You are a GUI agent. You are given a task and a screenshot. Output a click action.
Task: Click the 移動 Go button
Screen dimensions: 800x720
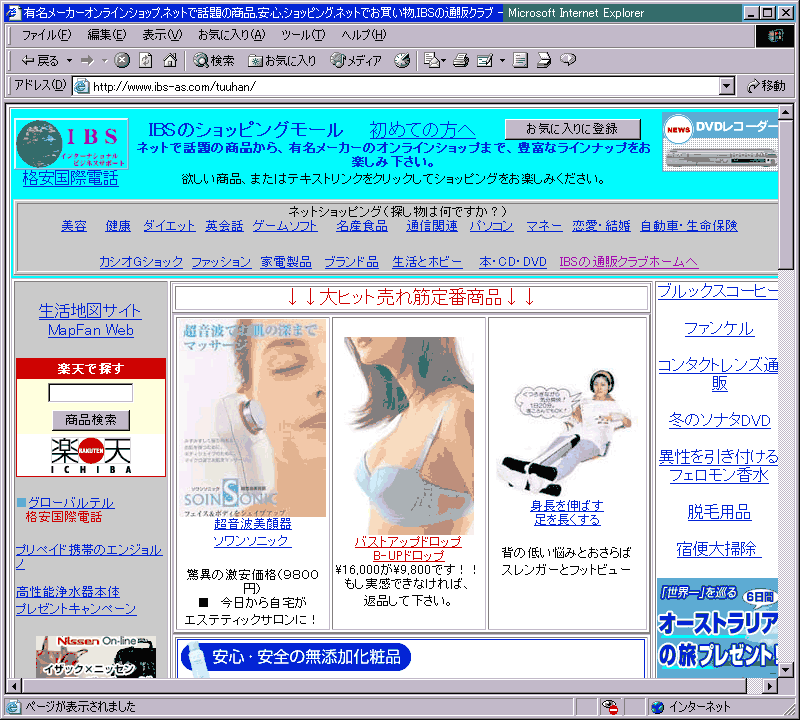tap(766, 86)
